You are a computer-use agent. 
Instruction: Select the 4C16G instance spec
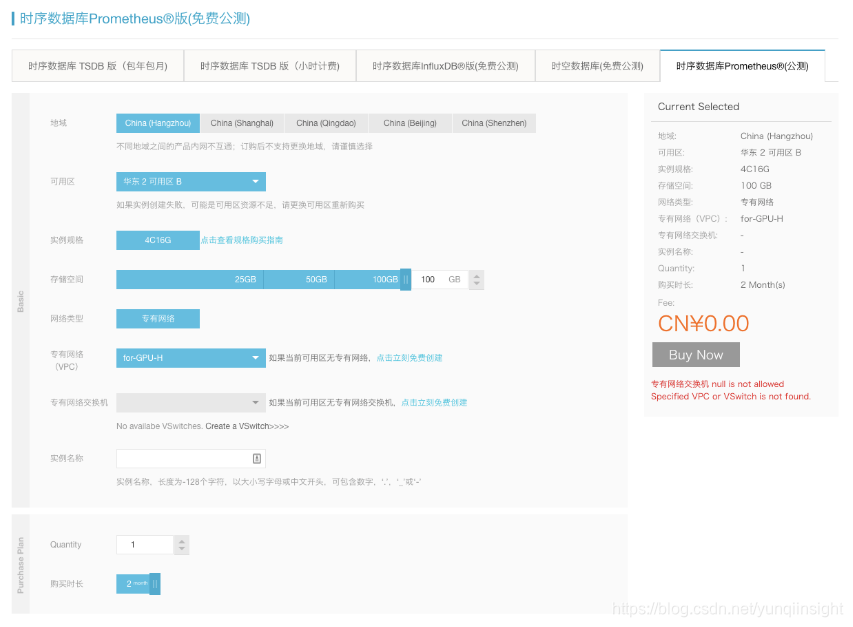[158, 240]
